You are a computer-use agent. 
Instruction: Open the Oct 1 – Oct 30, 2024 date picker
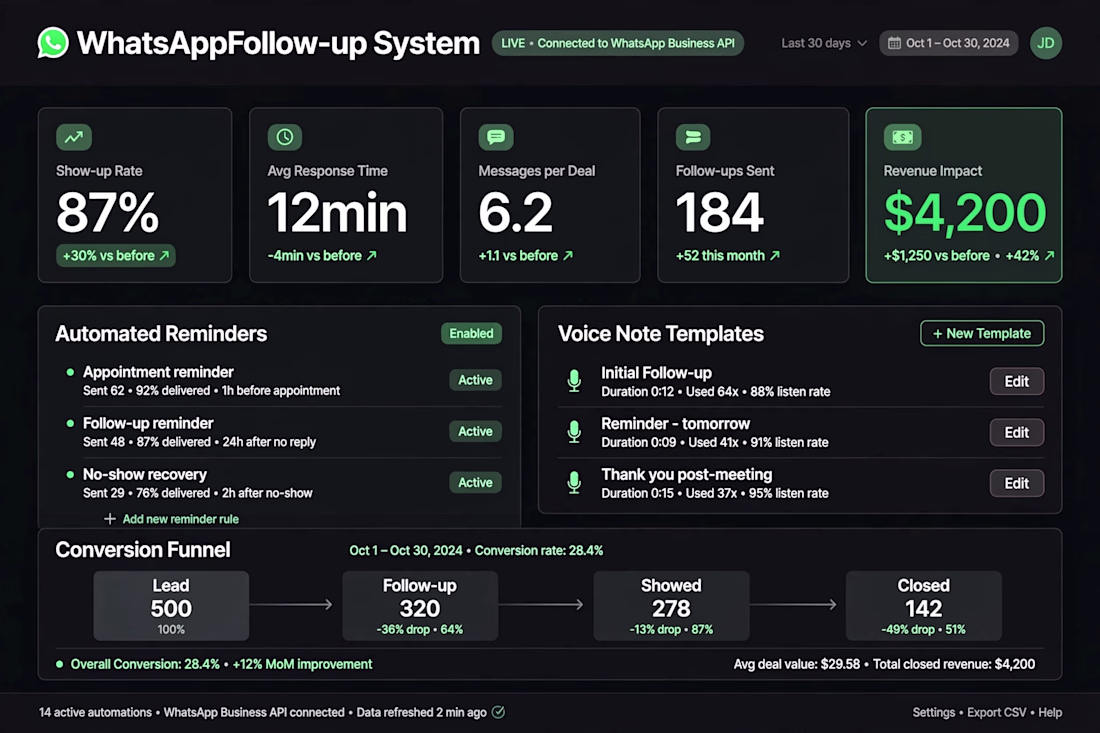point(948,43)
